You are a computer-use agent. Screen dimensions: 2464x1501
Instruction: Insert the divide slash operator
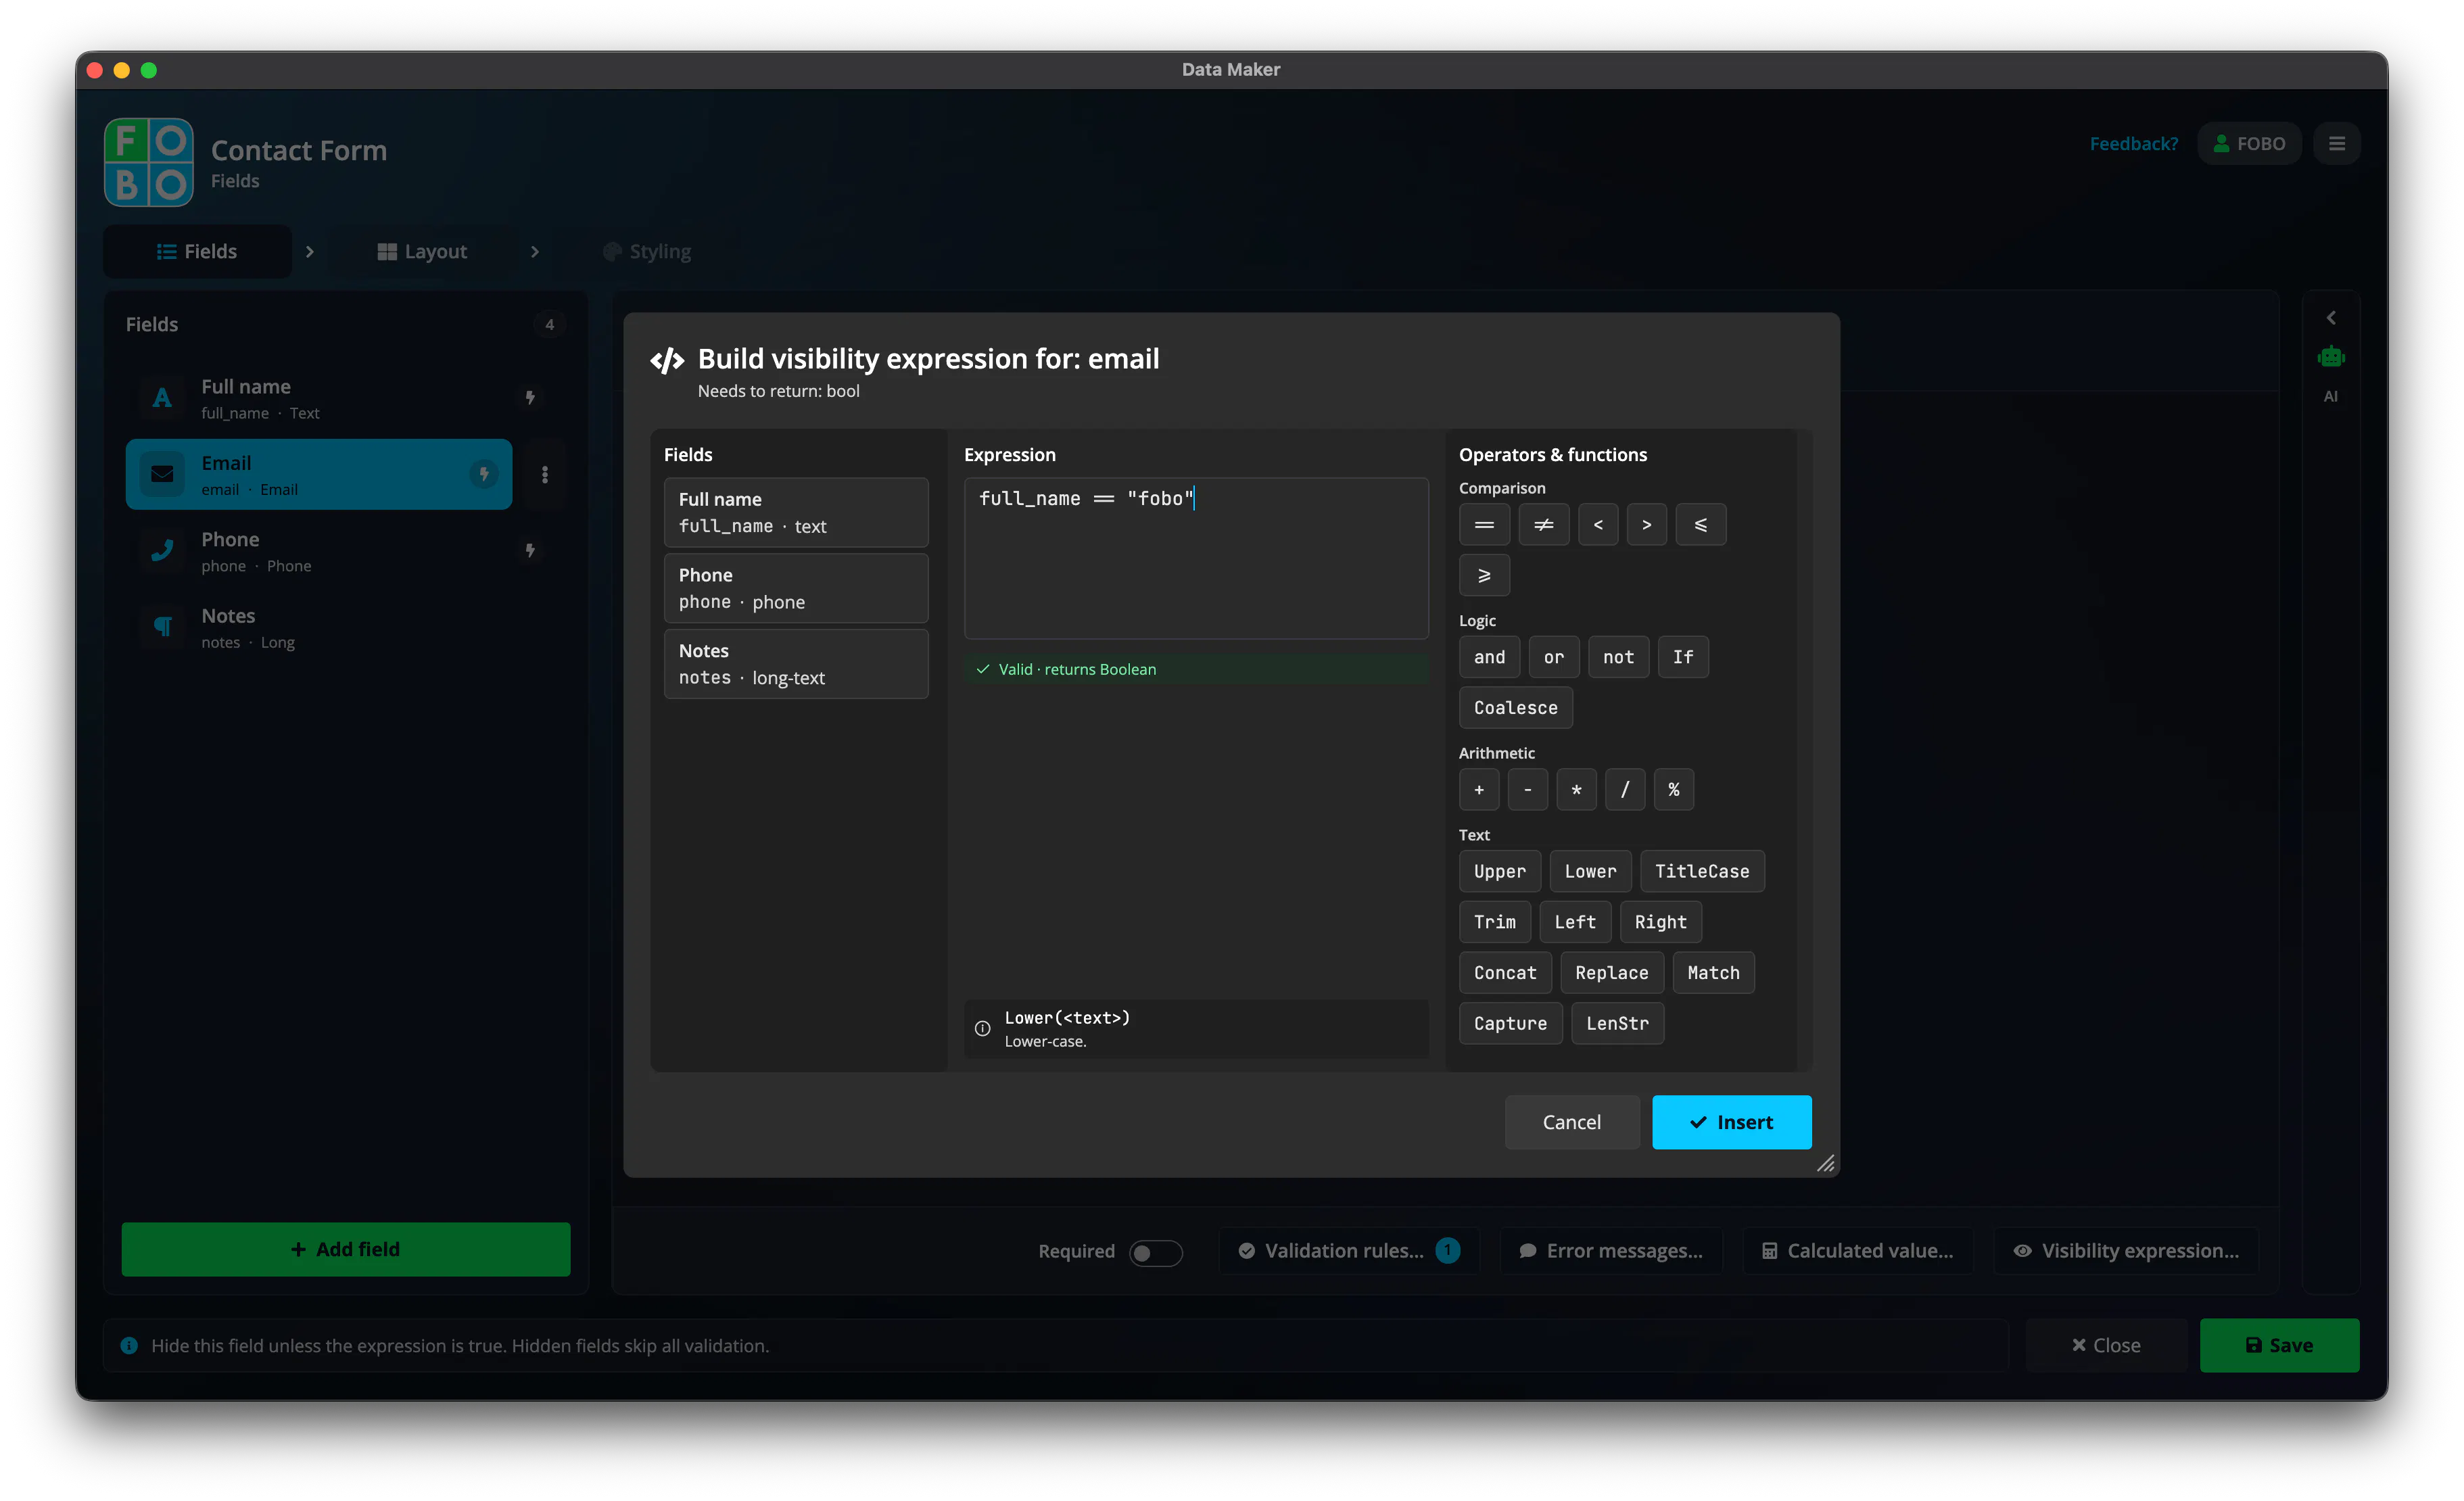[x=1625, y=790]
